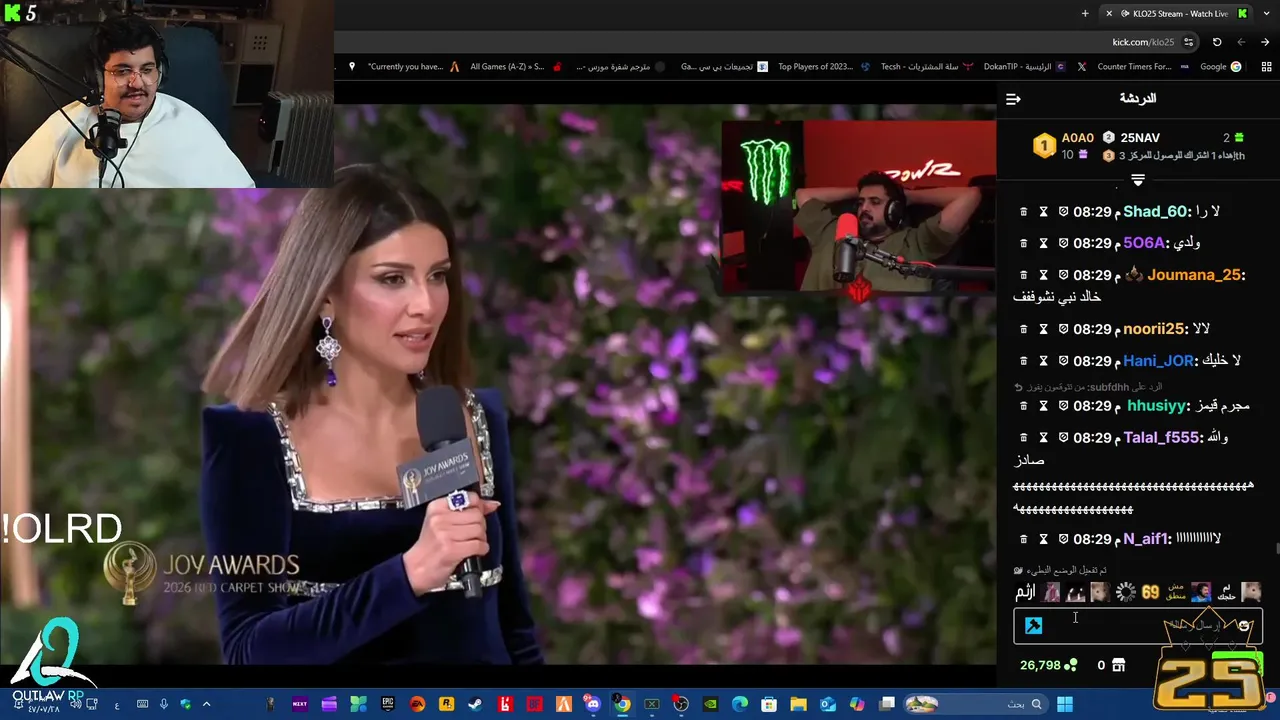Open Google bookmark

point(1220,67)
